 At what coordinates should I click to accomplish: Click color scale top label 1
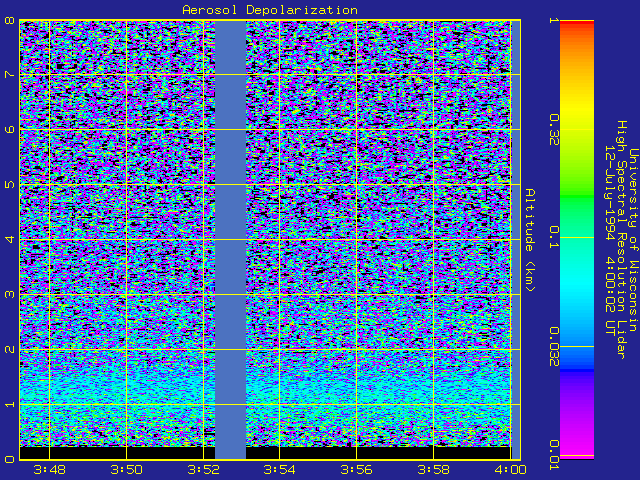(553, 20)
